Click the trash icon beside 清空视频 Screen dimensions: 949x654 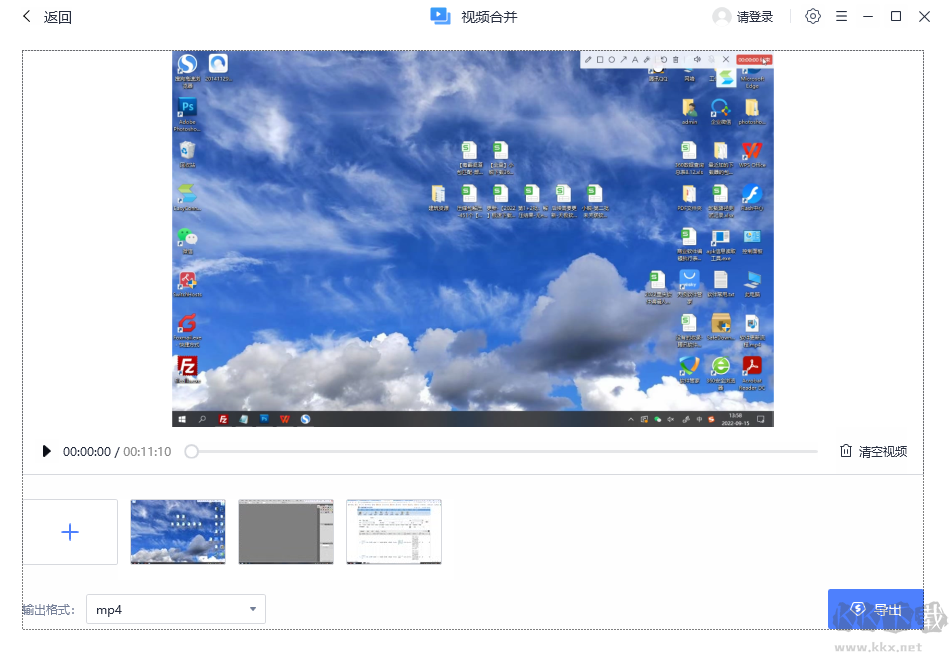point(845,451)
